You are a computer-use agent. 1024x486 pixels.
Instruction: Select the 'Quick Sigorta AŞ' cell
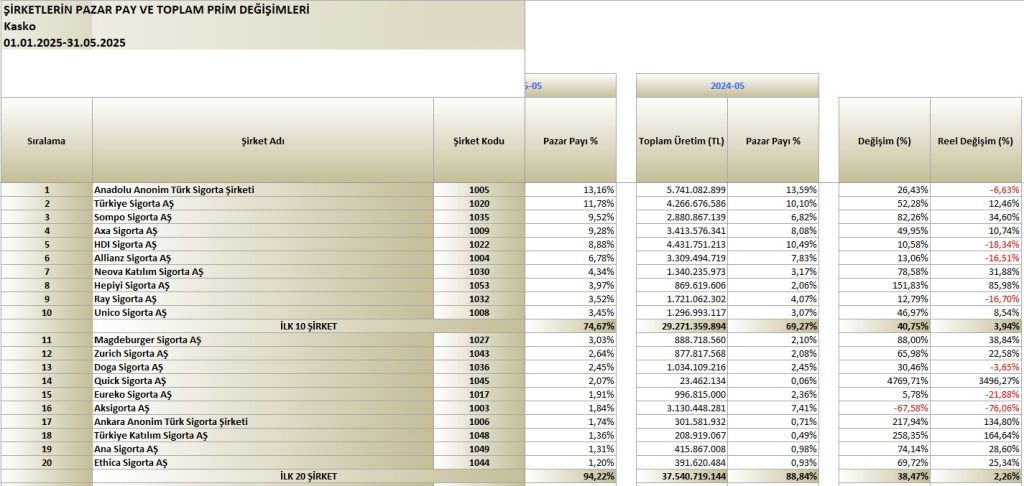[x=263, y=381]
